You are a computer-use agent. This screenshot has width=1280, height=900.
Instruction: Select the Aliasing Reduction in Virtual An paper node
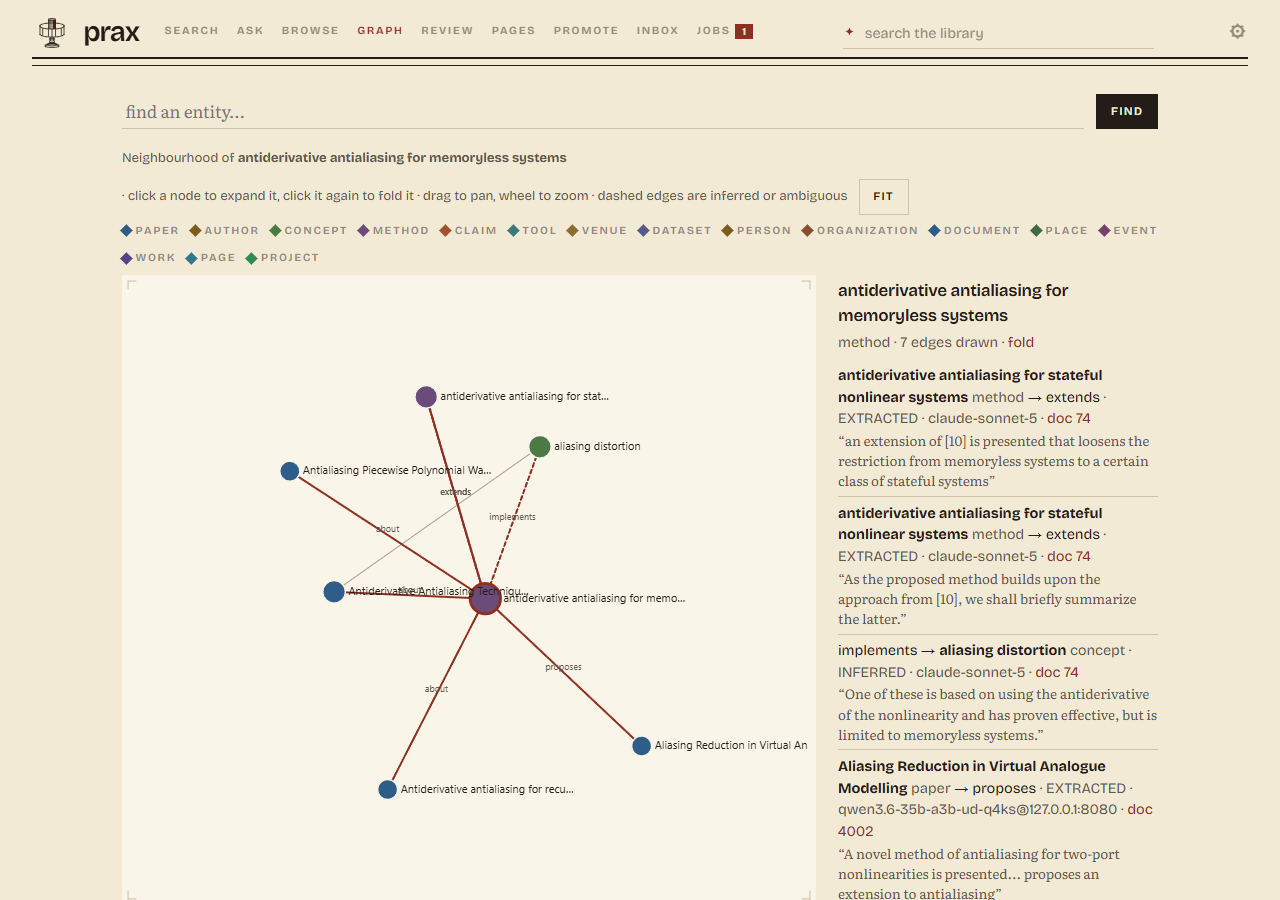click(641, 745)
